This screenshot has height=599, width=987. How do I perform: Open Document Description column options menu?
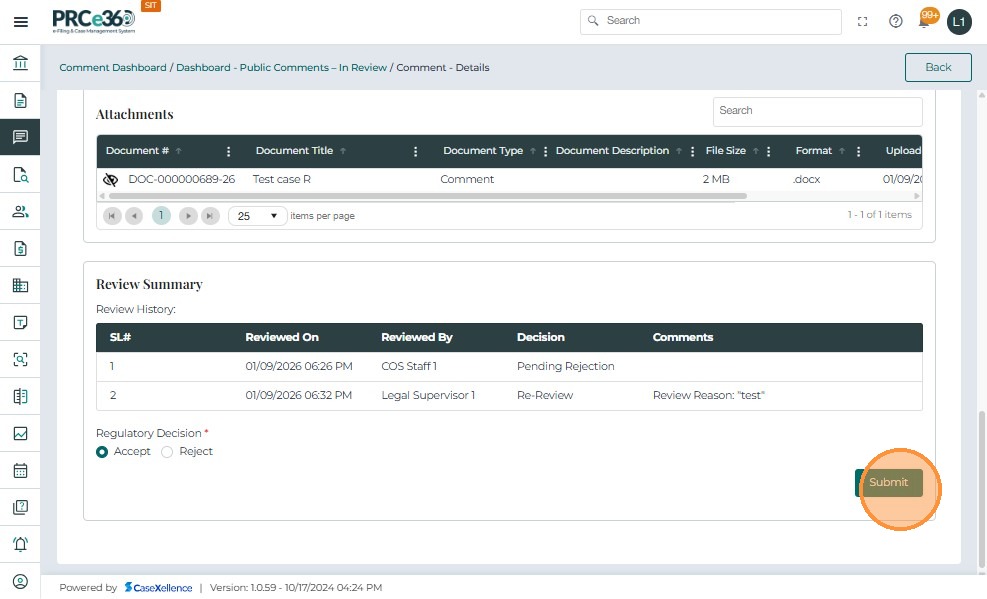point(692,152)
